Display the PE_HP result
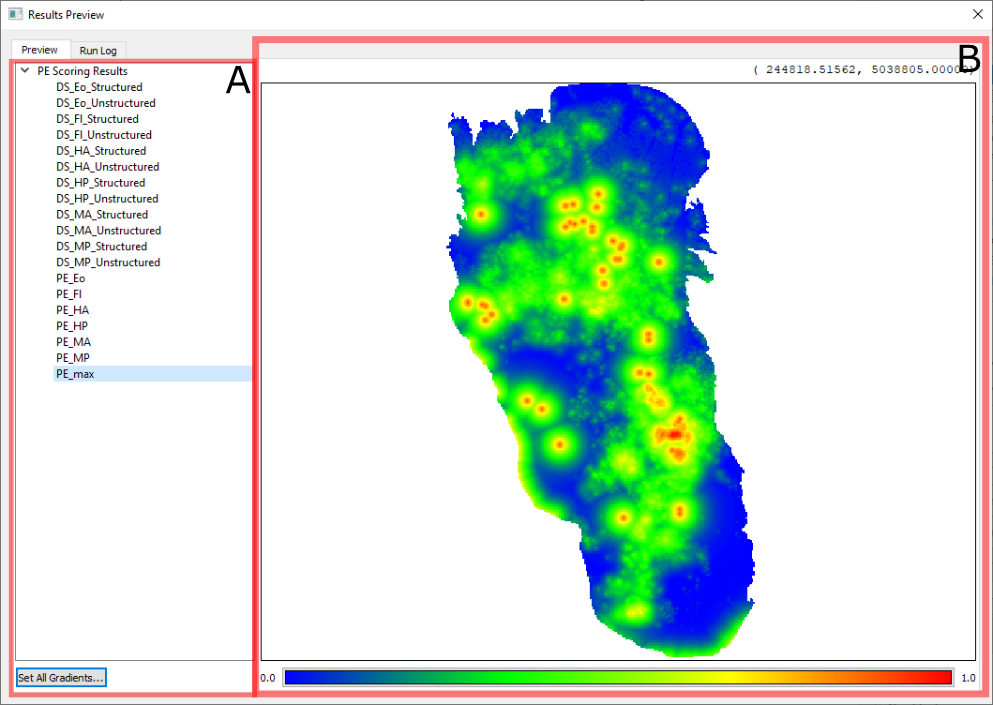This screenshot has height=705, width=993. (72, 326)
